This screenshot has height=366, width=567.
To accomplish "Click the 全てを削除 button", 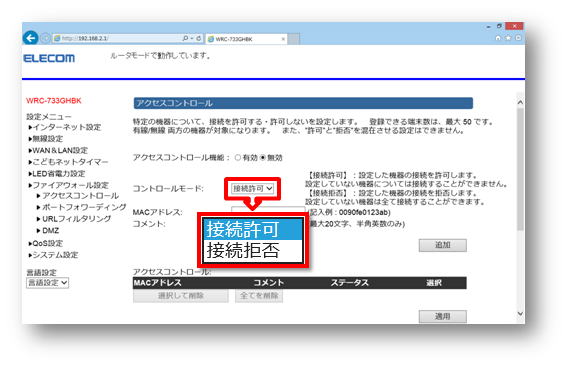I will point(259,296).
